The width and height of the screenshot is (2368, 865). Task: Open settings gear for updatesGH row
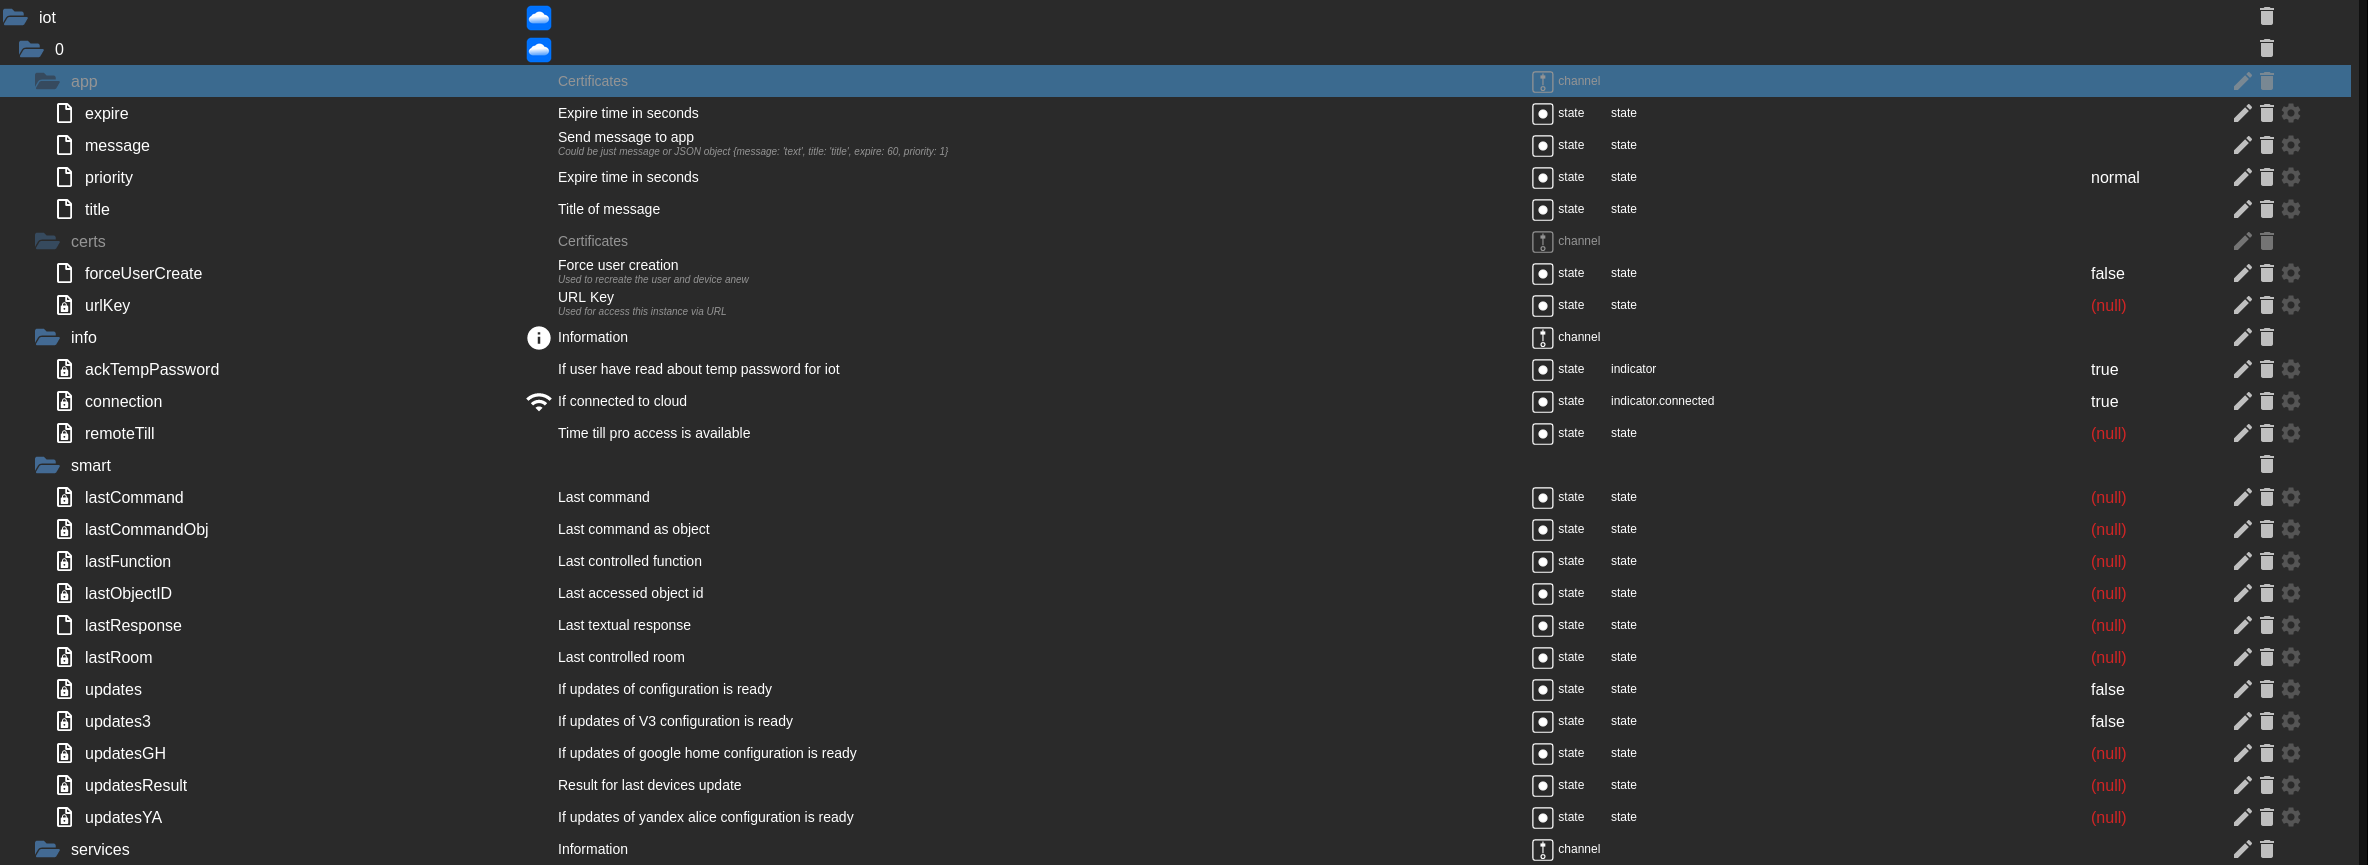(x=2291, y=753)
